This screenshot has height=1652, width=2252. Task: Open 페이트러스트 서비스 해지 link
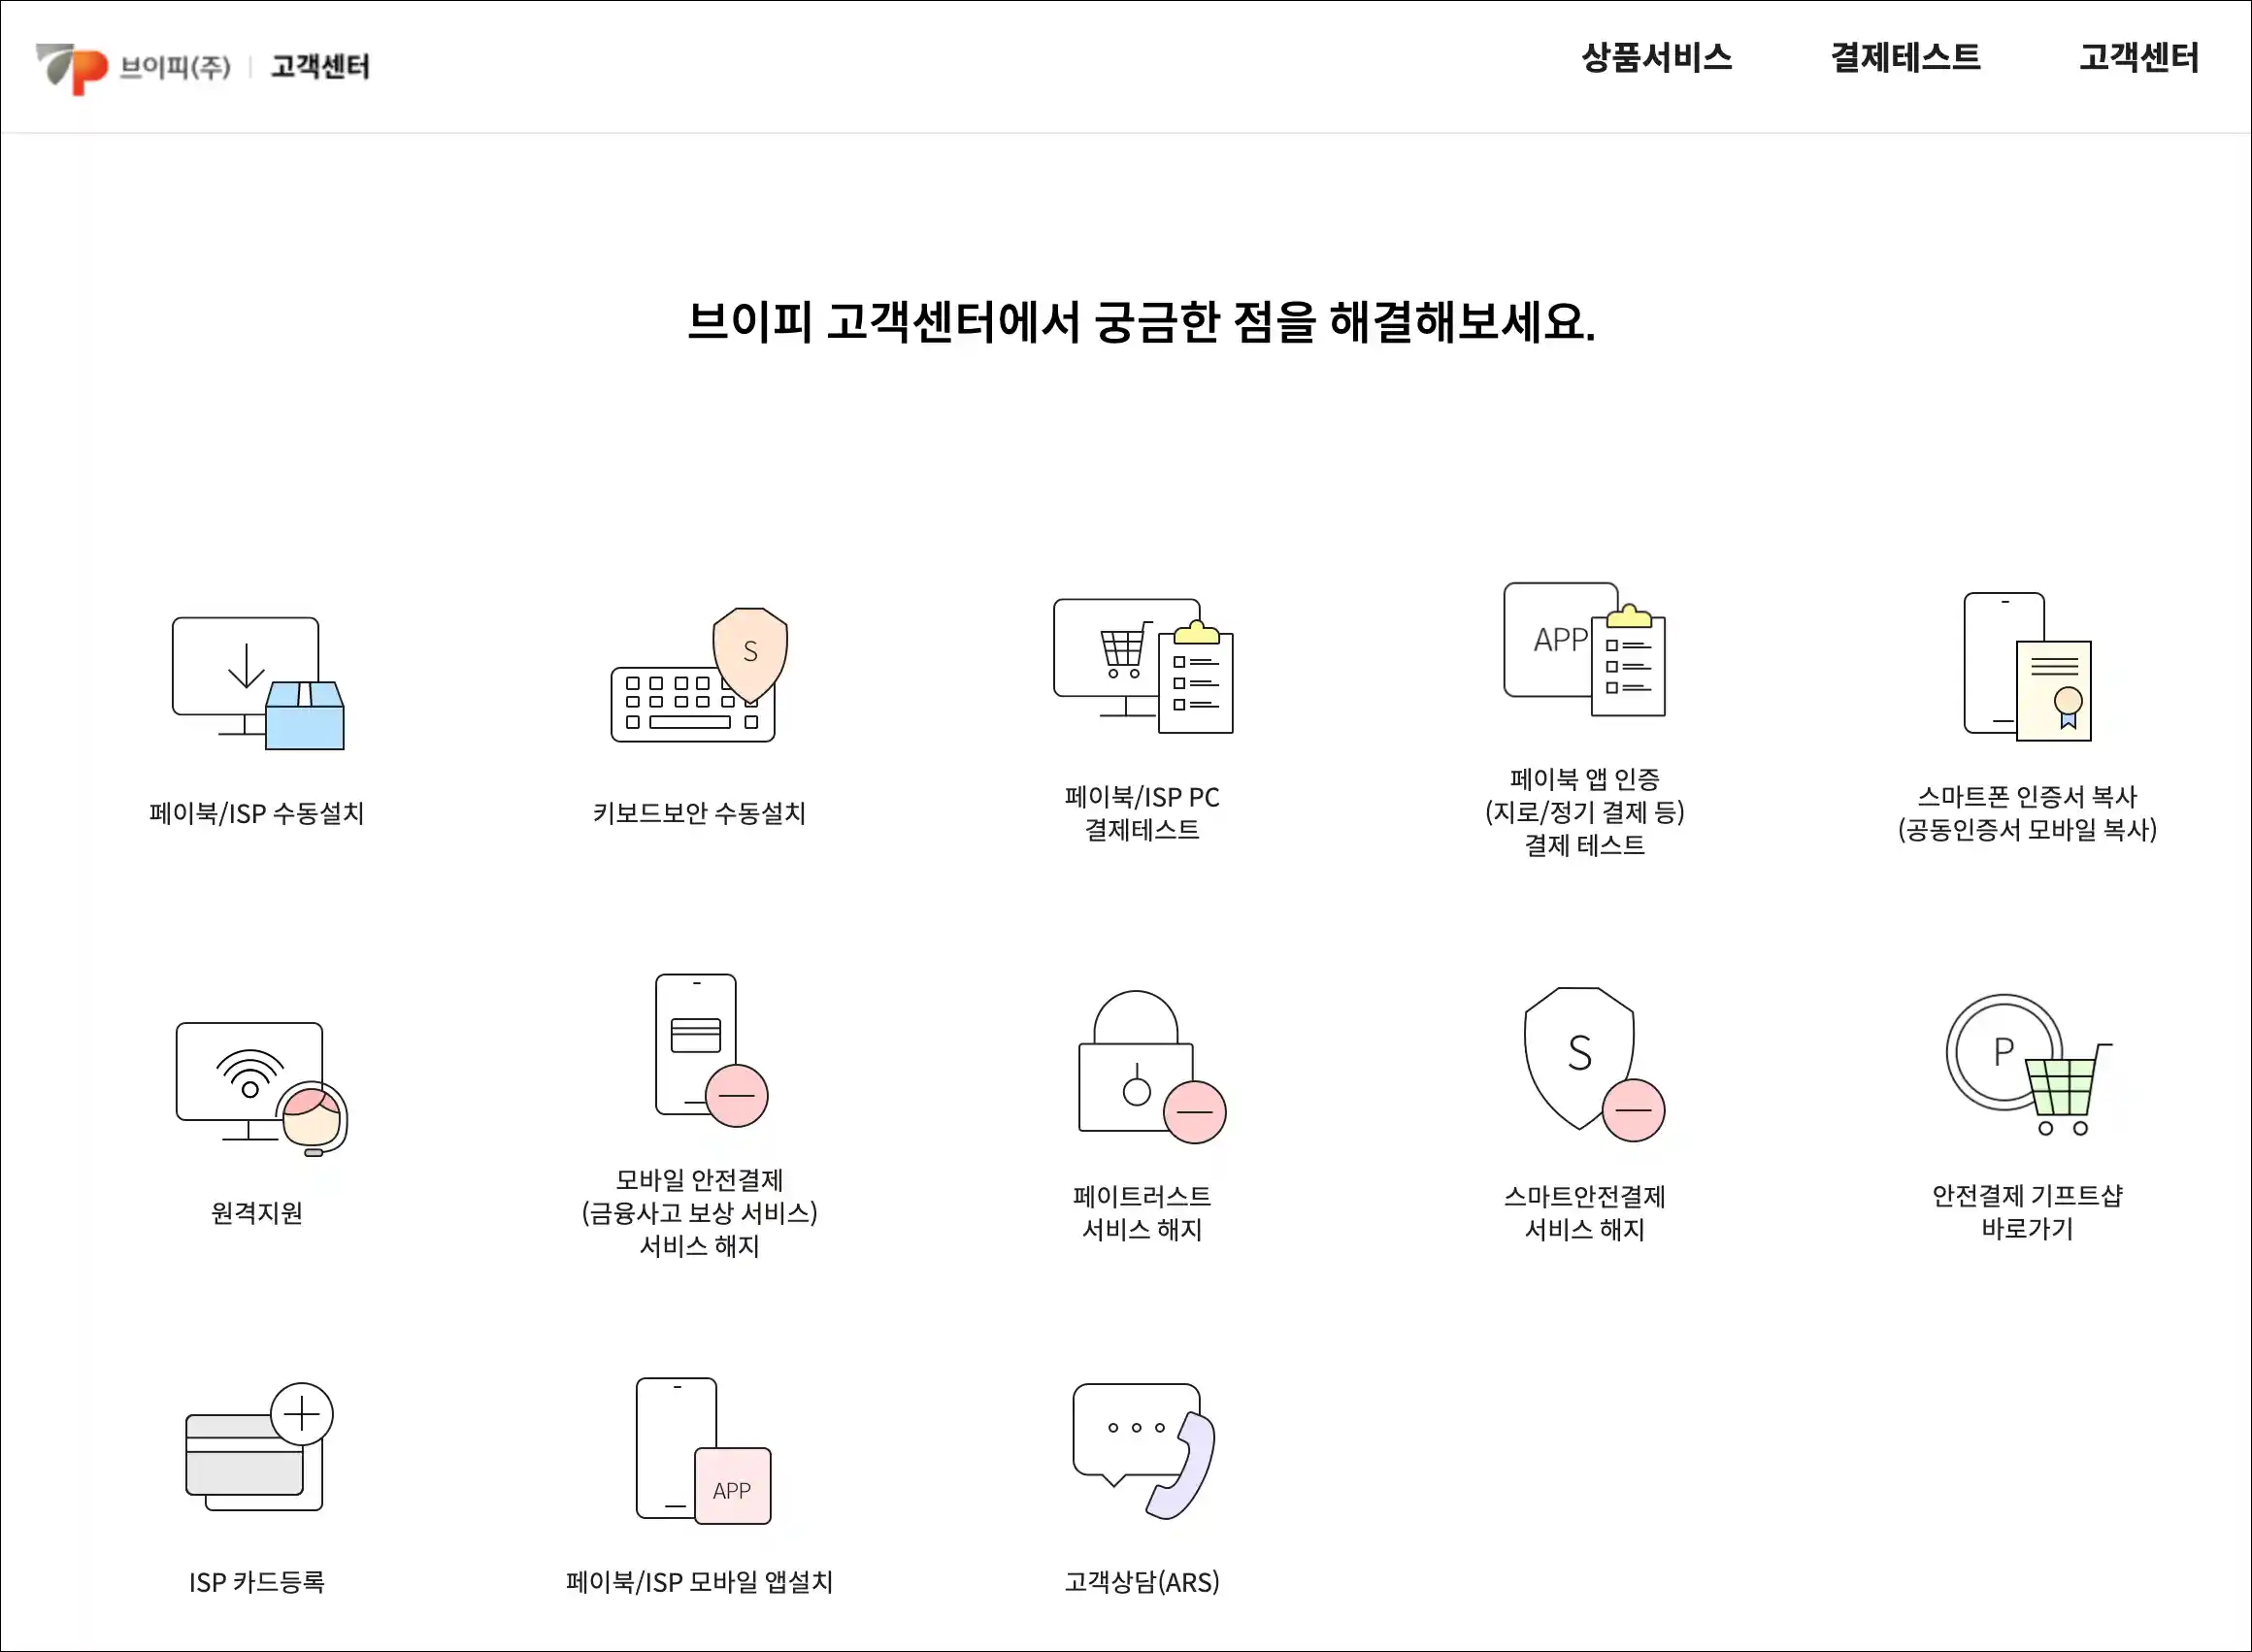point(1142,1213)
